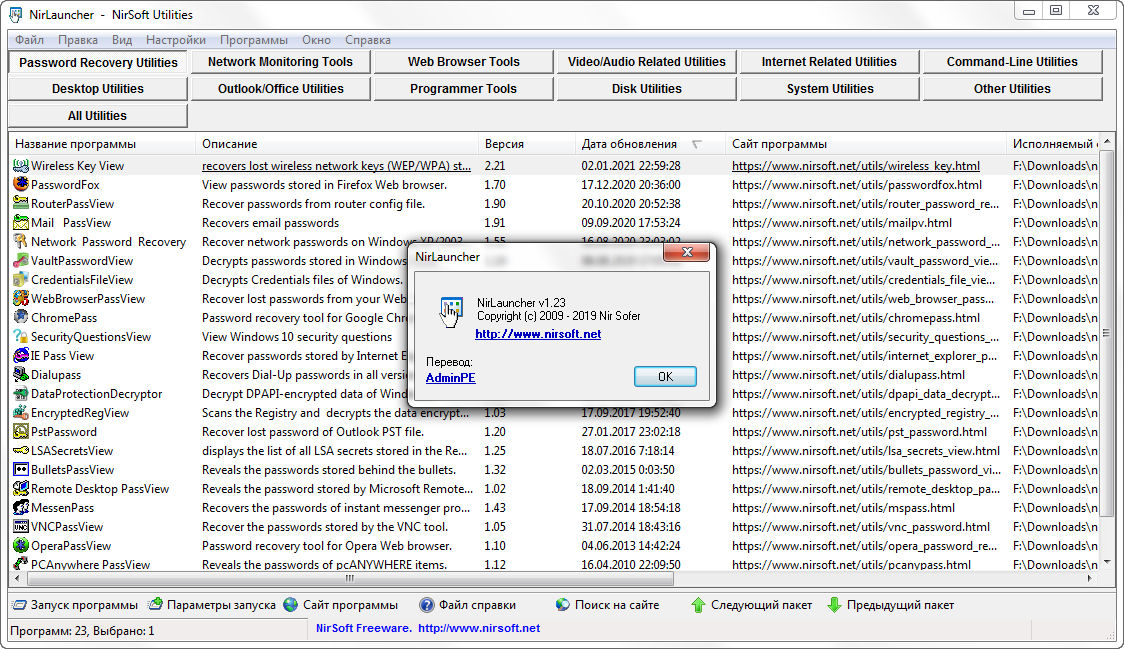Click the Предыдущий пакет down arrow
Image resolution: width=1124 pixels, height=649 pixels.
[834, 605]
